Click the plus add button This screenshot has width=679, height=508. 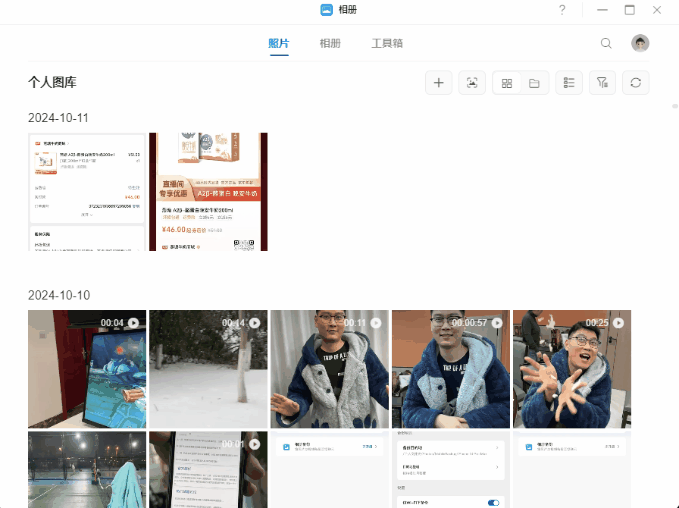439,83
